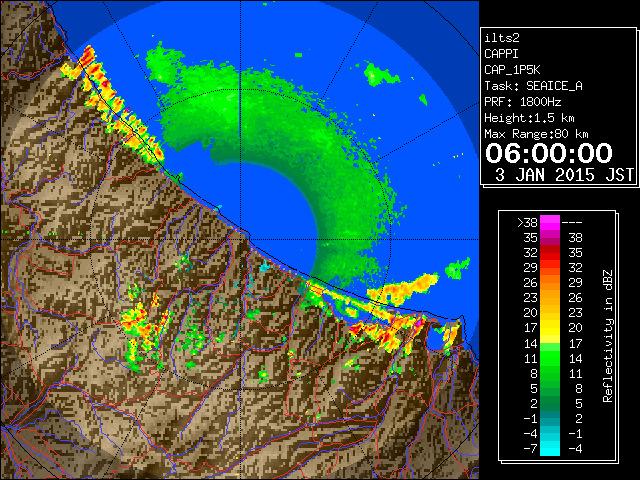
Task: Pick the purple 35–38 dBZ legend band
Action: click(x=550, y=238)
